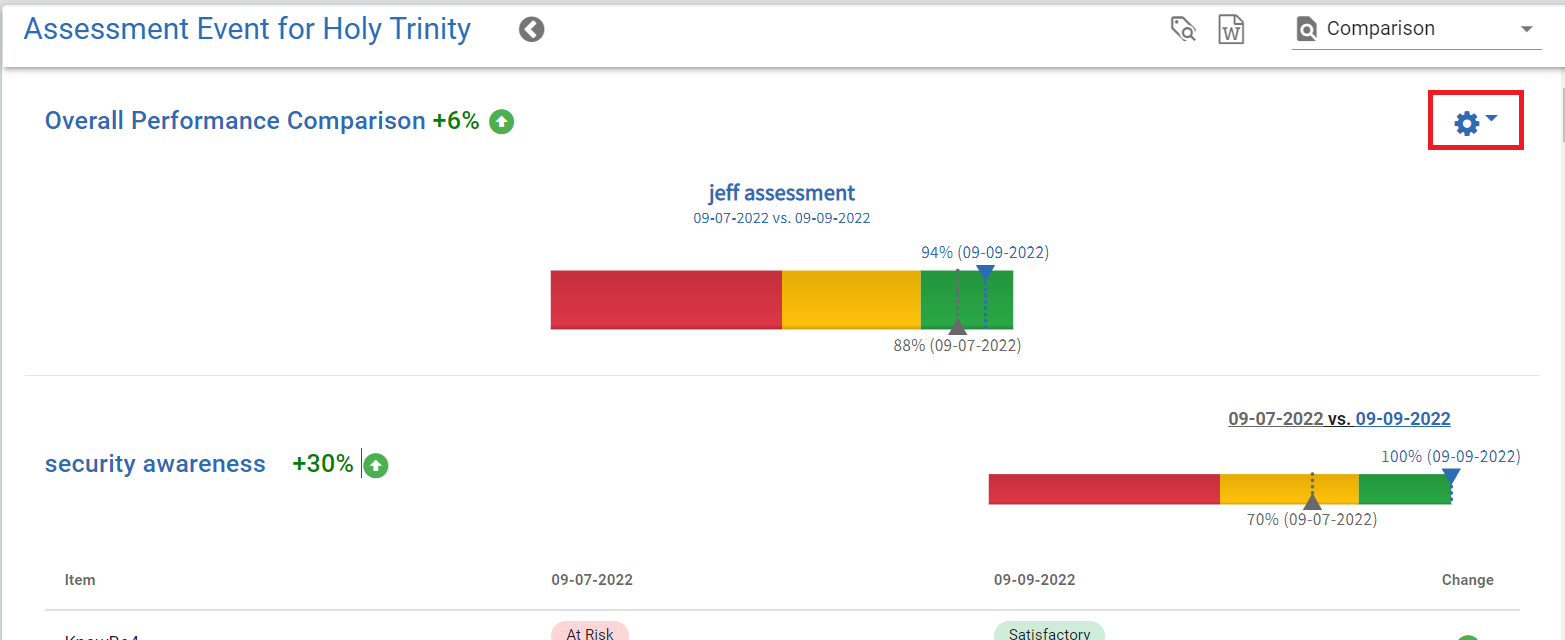The width and height of the screenshot is (1565, 640).
Task: Click the blue 100% marker on security awareness bar
Action: click(1451, 476)
